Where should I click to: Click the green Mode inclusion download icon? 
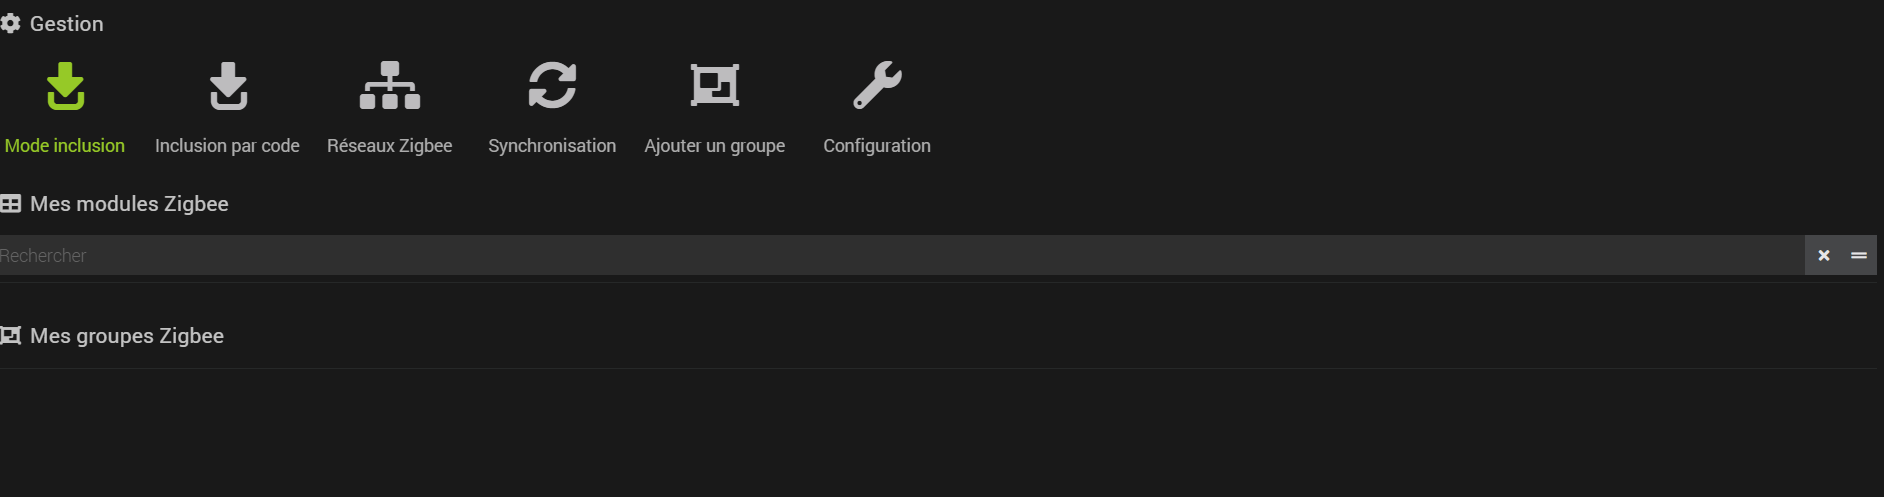click(x=66, y=86)
